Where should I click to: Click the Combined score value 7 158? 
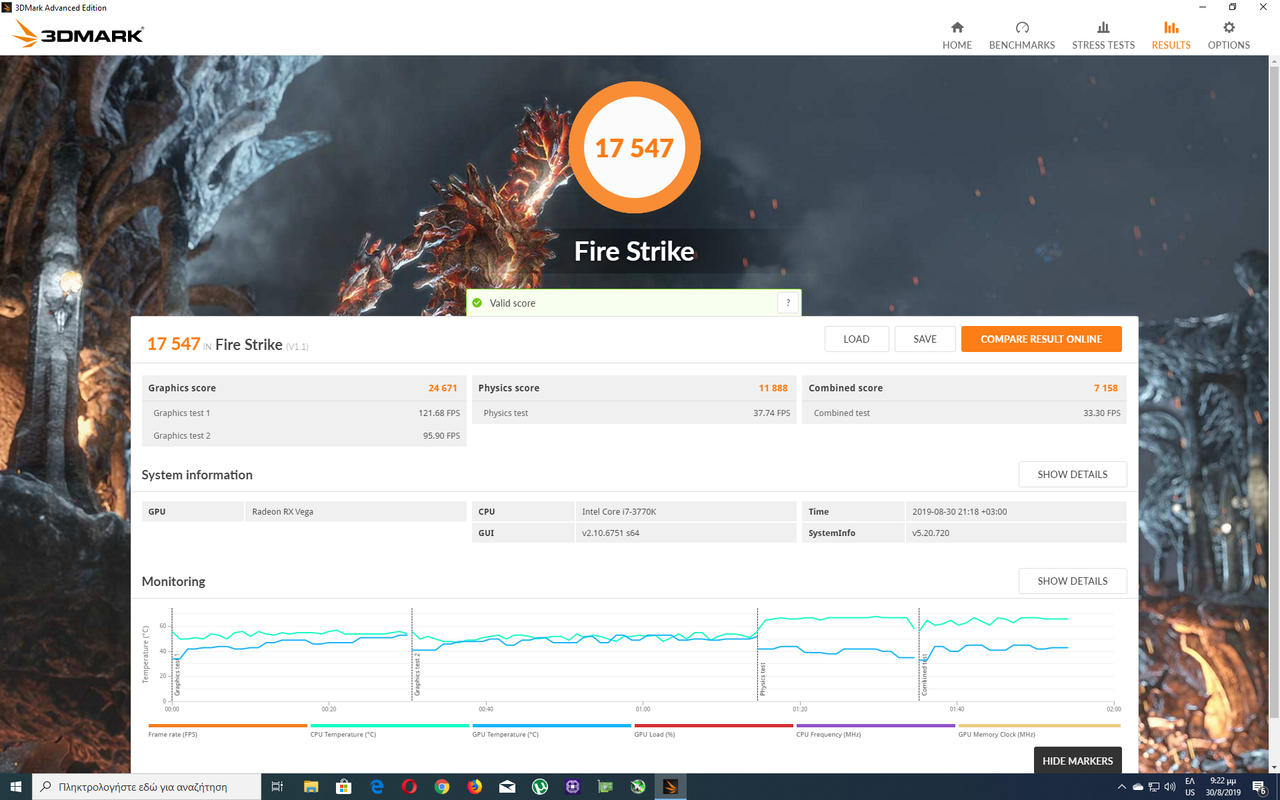[1105, 388]
